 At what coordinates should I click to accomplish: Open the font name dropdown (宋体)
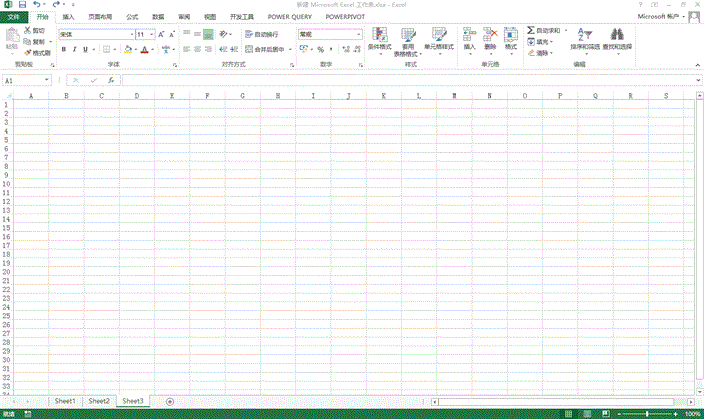[x=130, y=34]
